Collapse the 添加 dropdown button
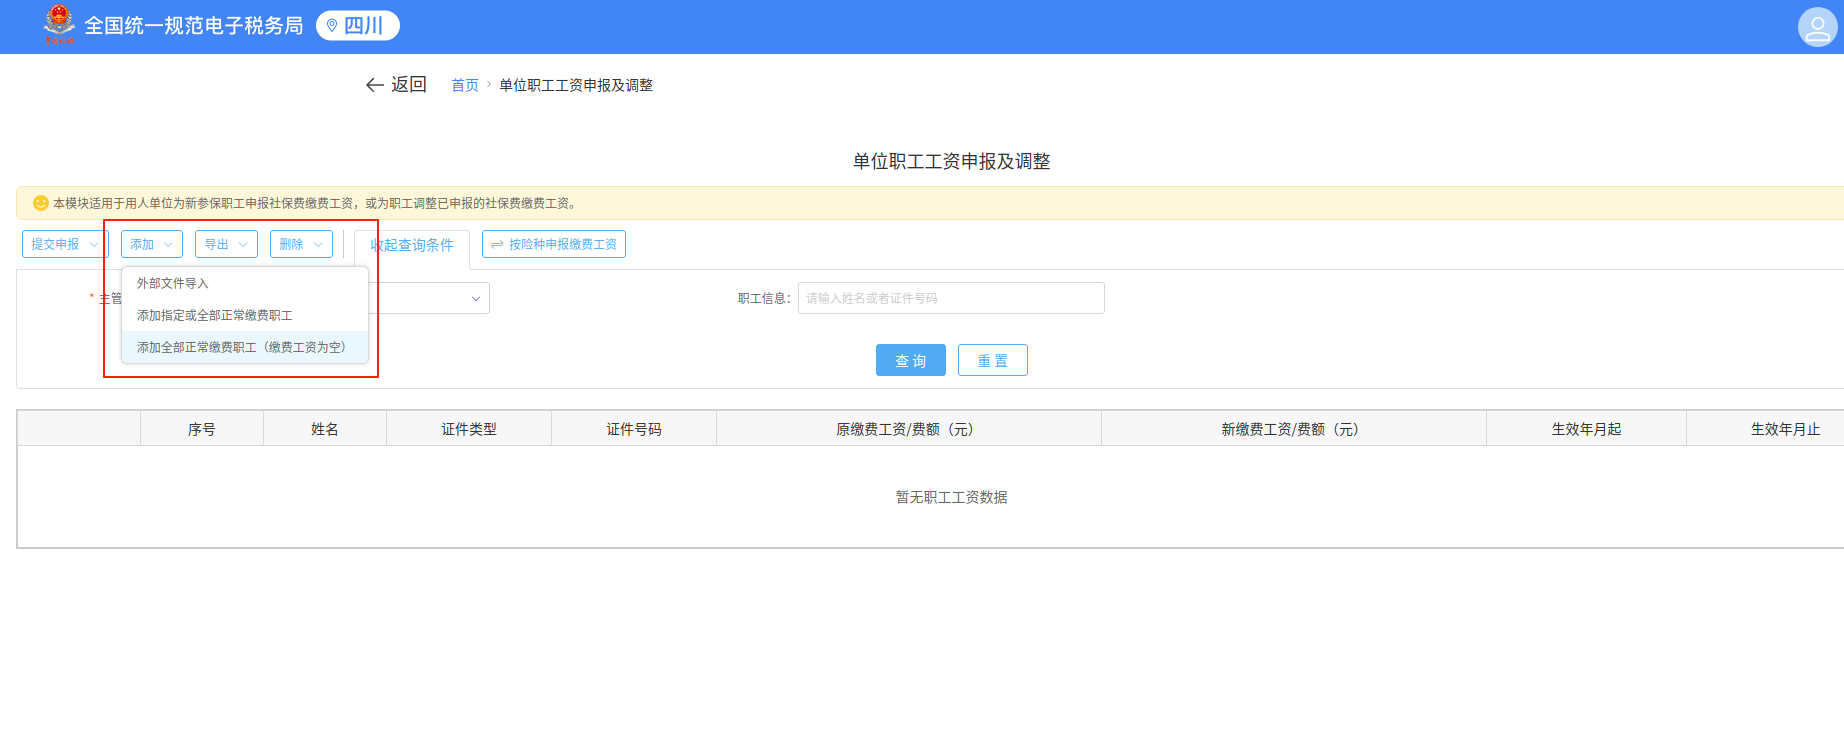1844x739 pixels. pos(151,244)
